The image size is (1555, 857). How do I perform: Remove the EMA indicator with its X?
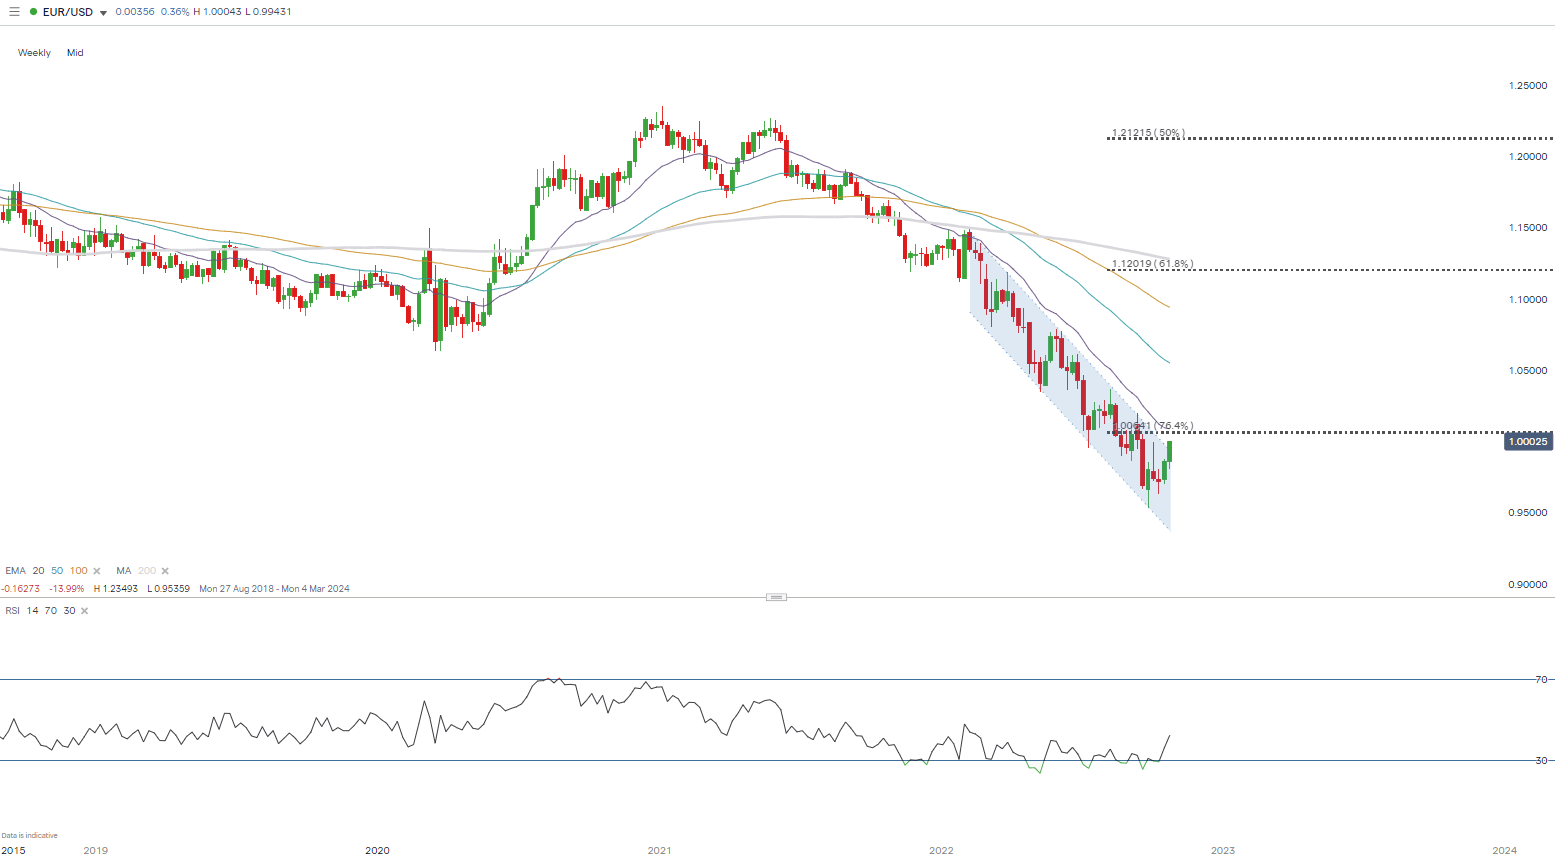pyautogui.click(x=97, y=571)
